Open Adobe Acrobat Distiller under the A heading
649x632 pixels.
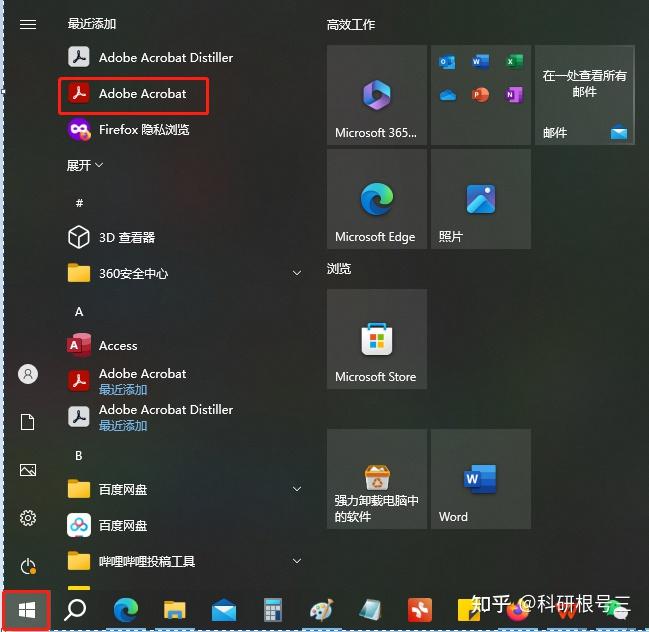(x=150, y=417)
